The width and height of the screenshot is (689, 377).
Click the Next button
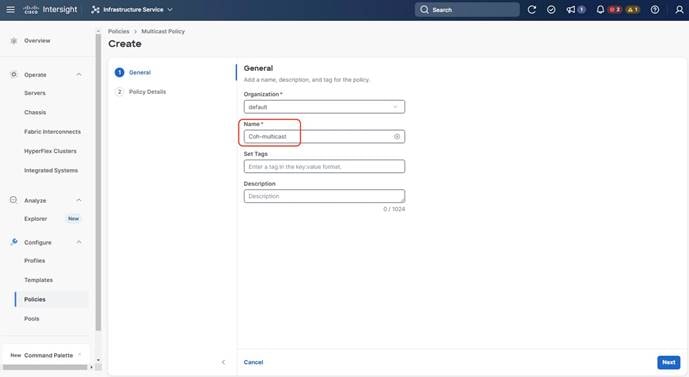(669, 362)
